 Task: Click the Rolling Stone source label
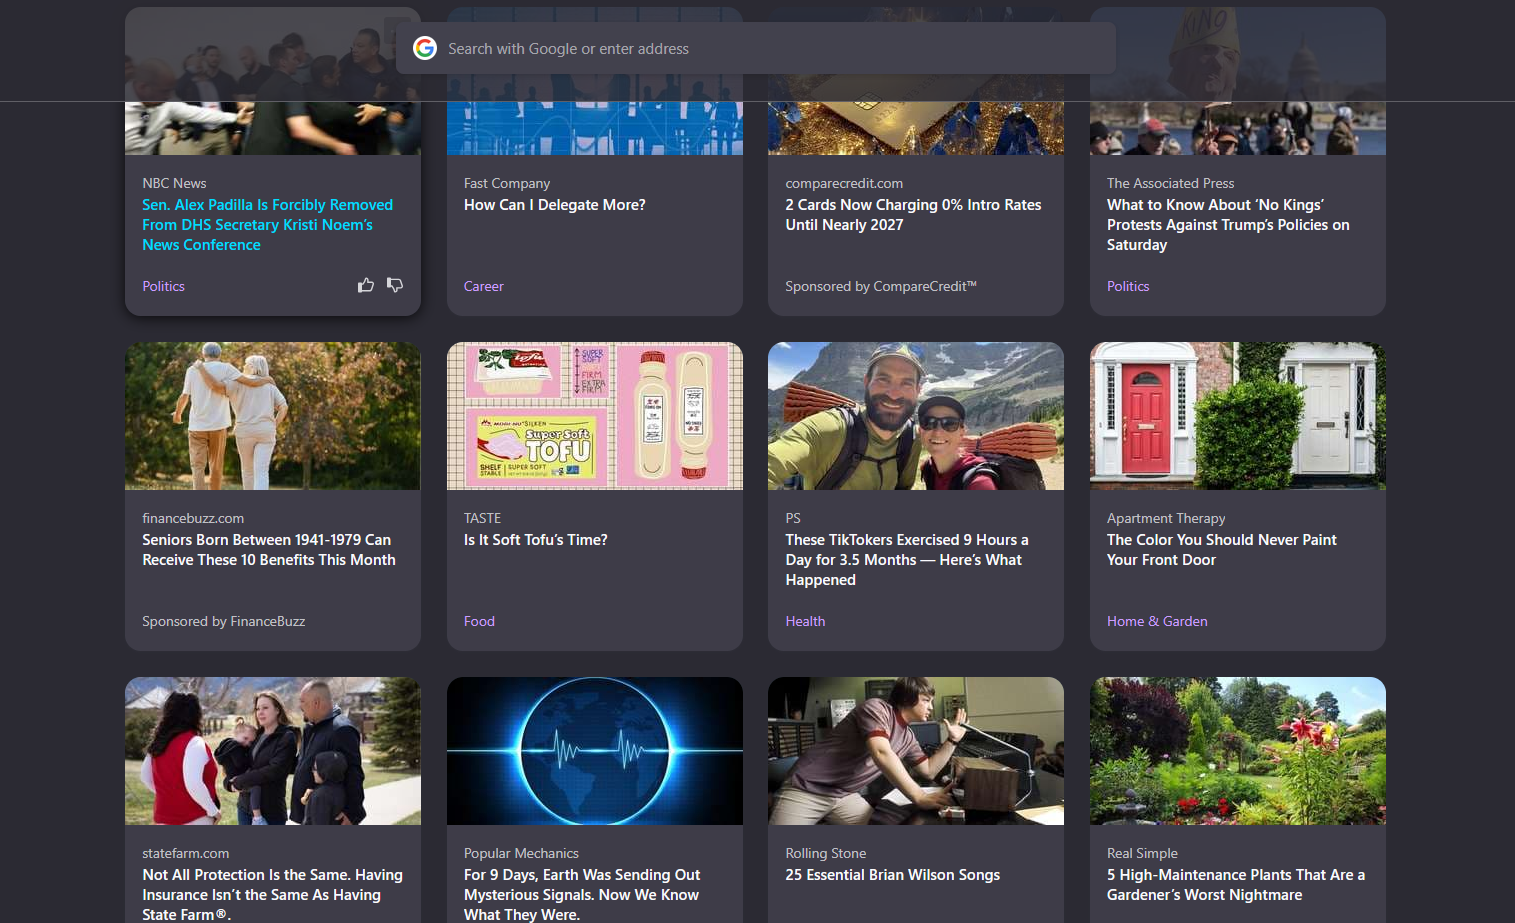click(x=826, y=853)
